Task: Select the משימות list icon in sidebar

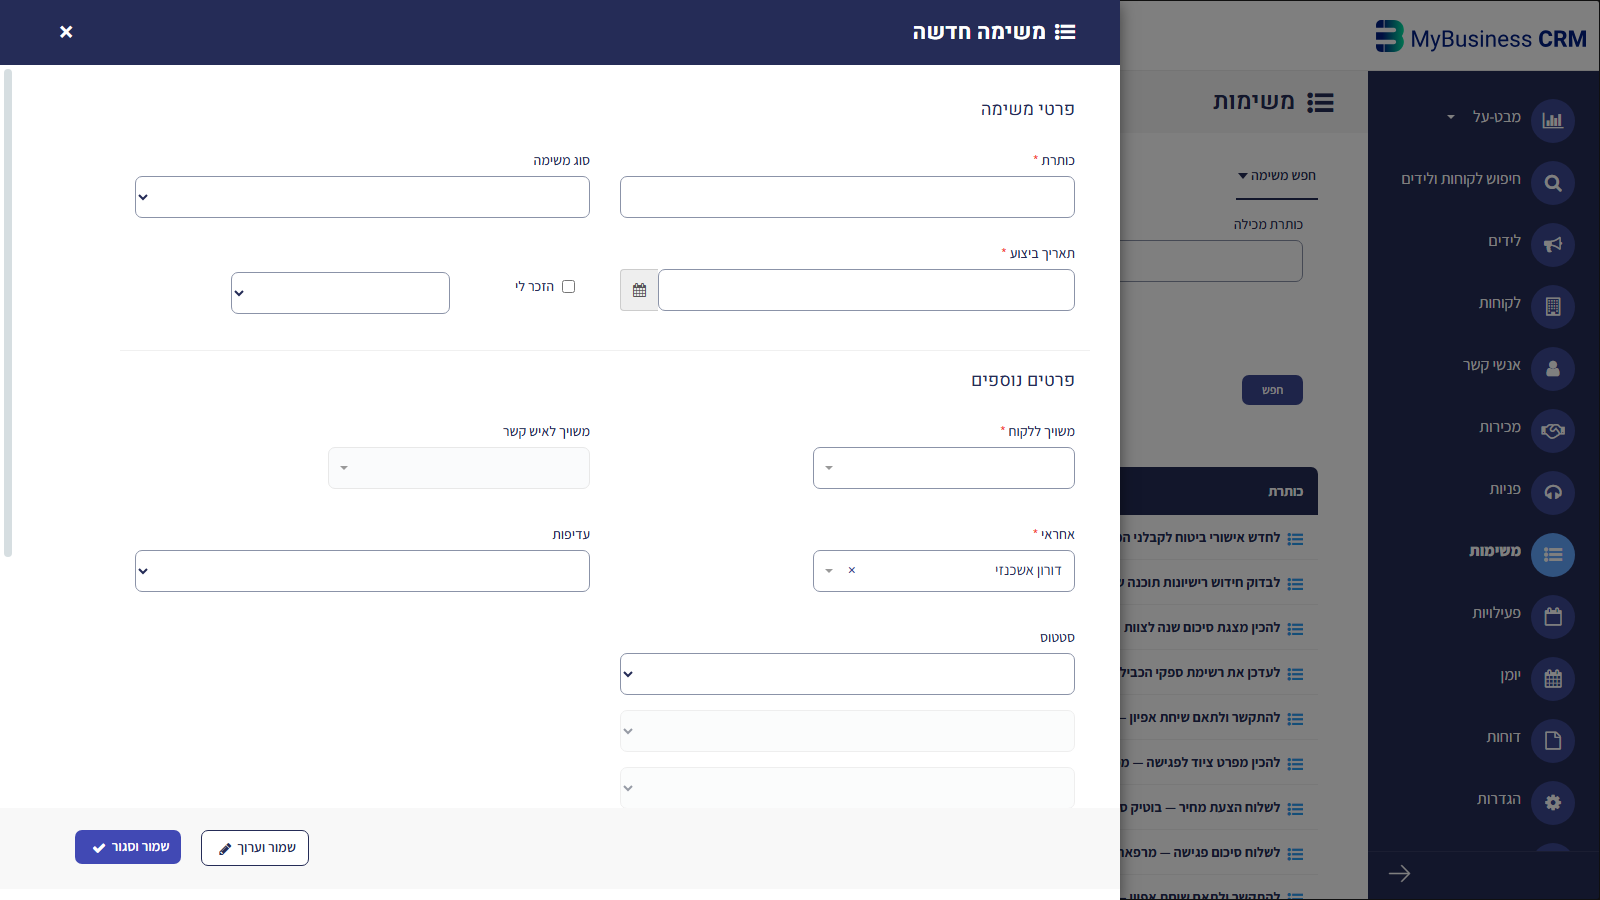Action: tap(1552, 555)
